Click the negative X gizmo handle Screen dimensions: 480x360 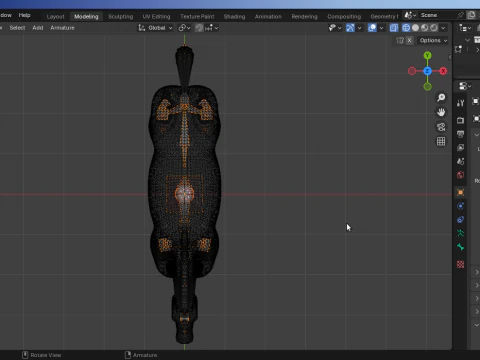412,71
